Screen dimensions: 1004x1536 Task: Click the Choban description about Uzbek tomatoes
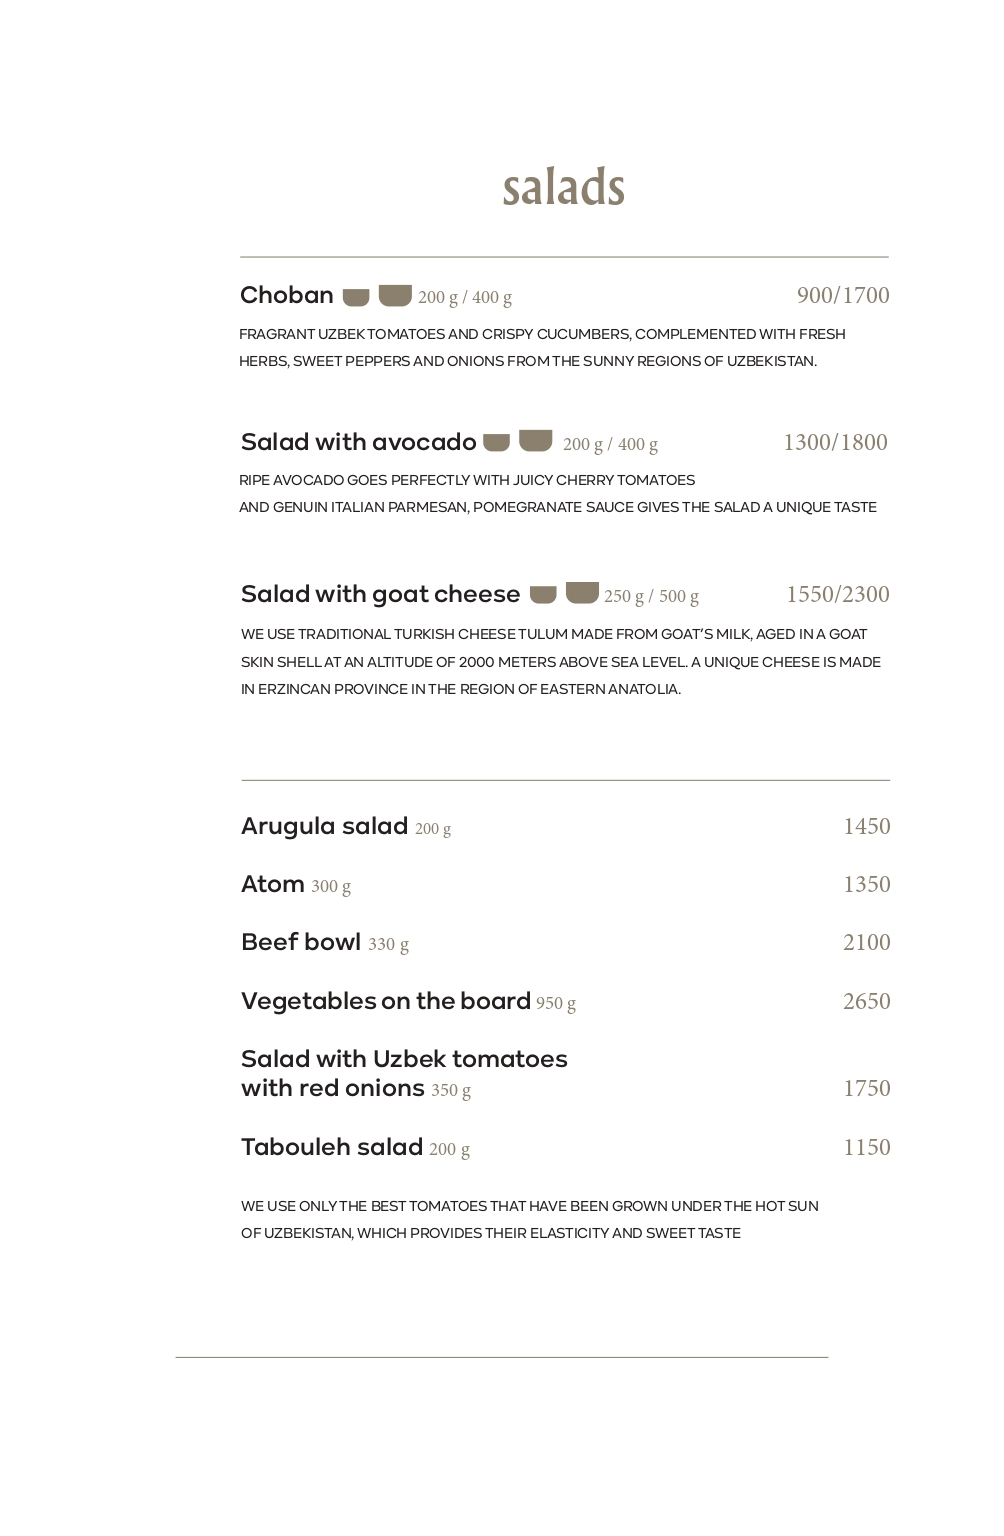[542, 347]
